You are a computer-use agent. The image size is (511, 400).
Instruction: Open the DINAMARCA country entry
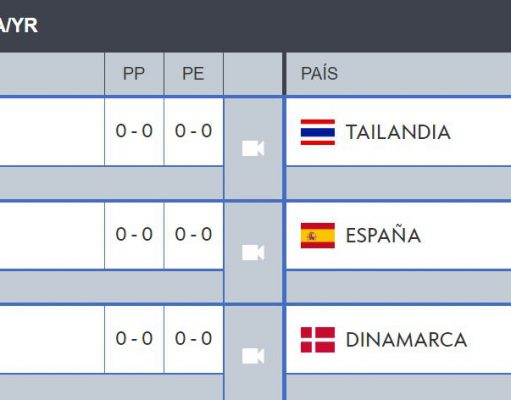point(406,340)
